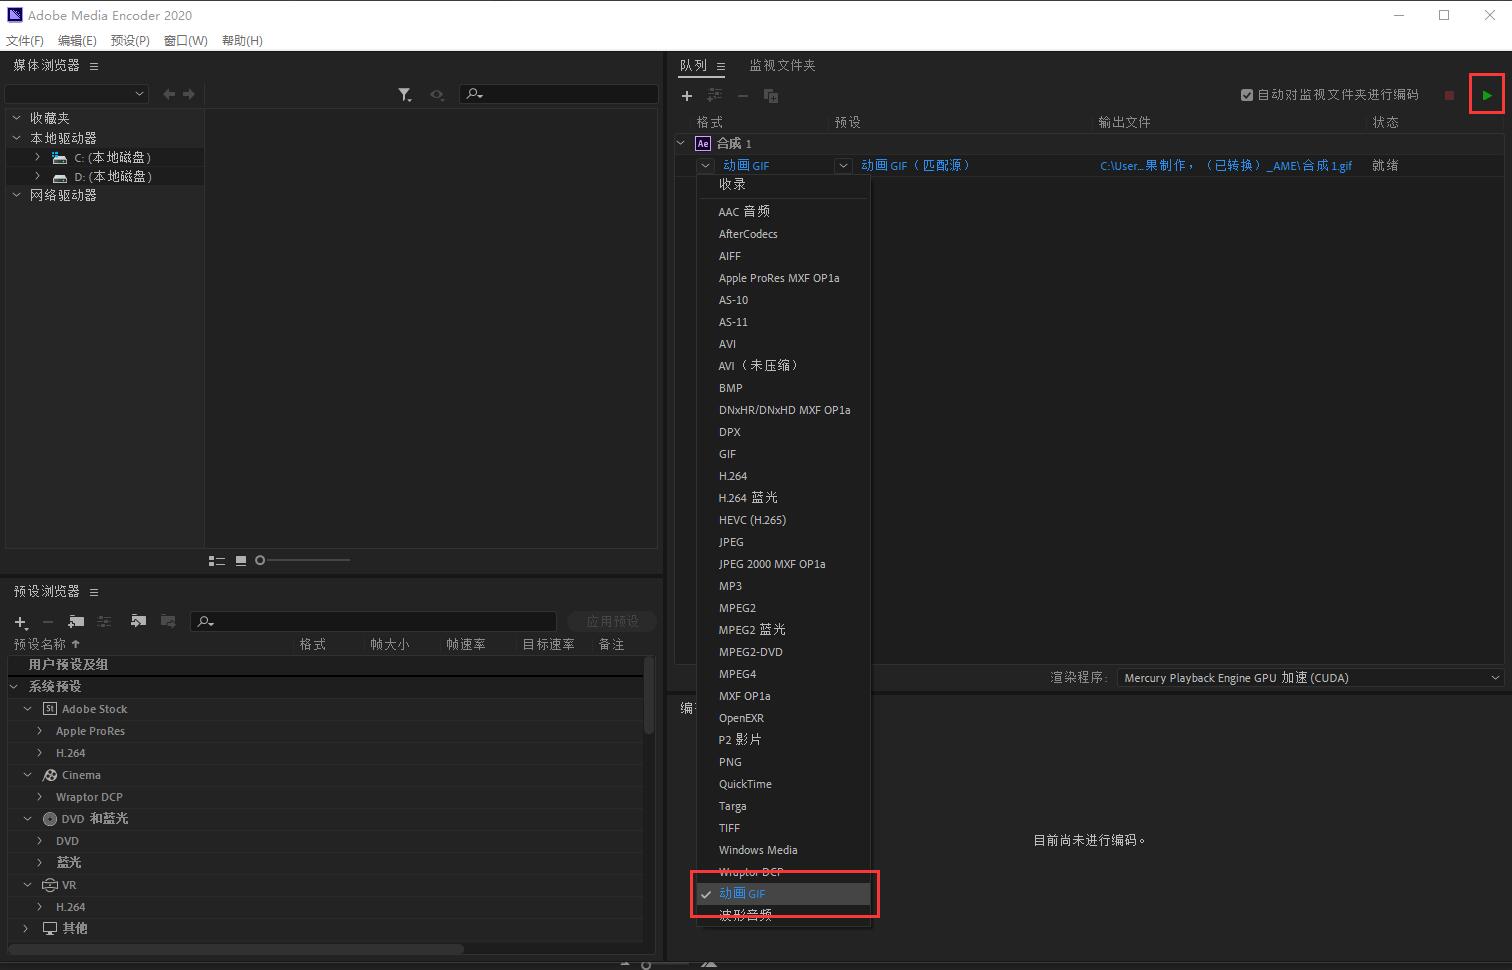Screen dimensions: 1512x970
Task: Choose 动画 GIF checked format entry
Action: pos(783,894)
